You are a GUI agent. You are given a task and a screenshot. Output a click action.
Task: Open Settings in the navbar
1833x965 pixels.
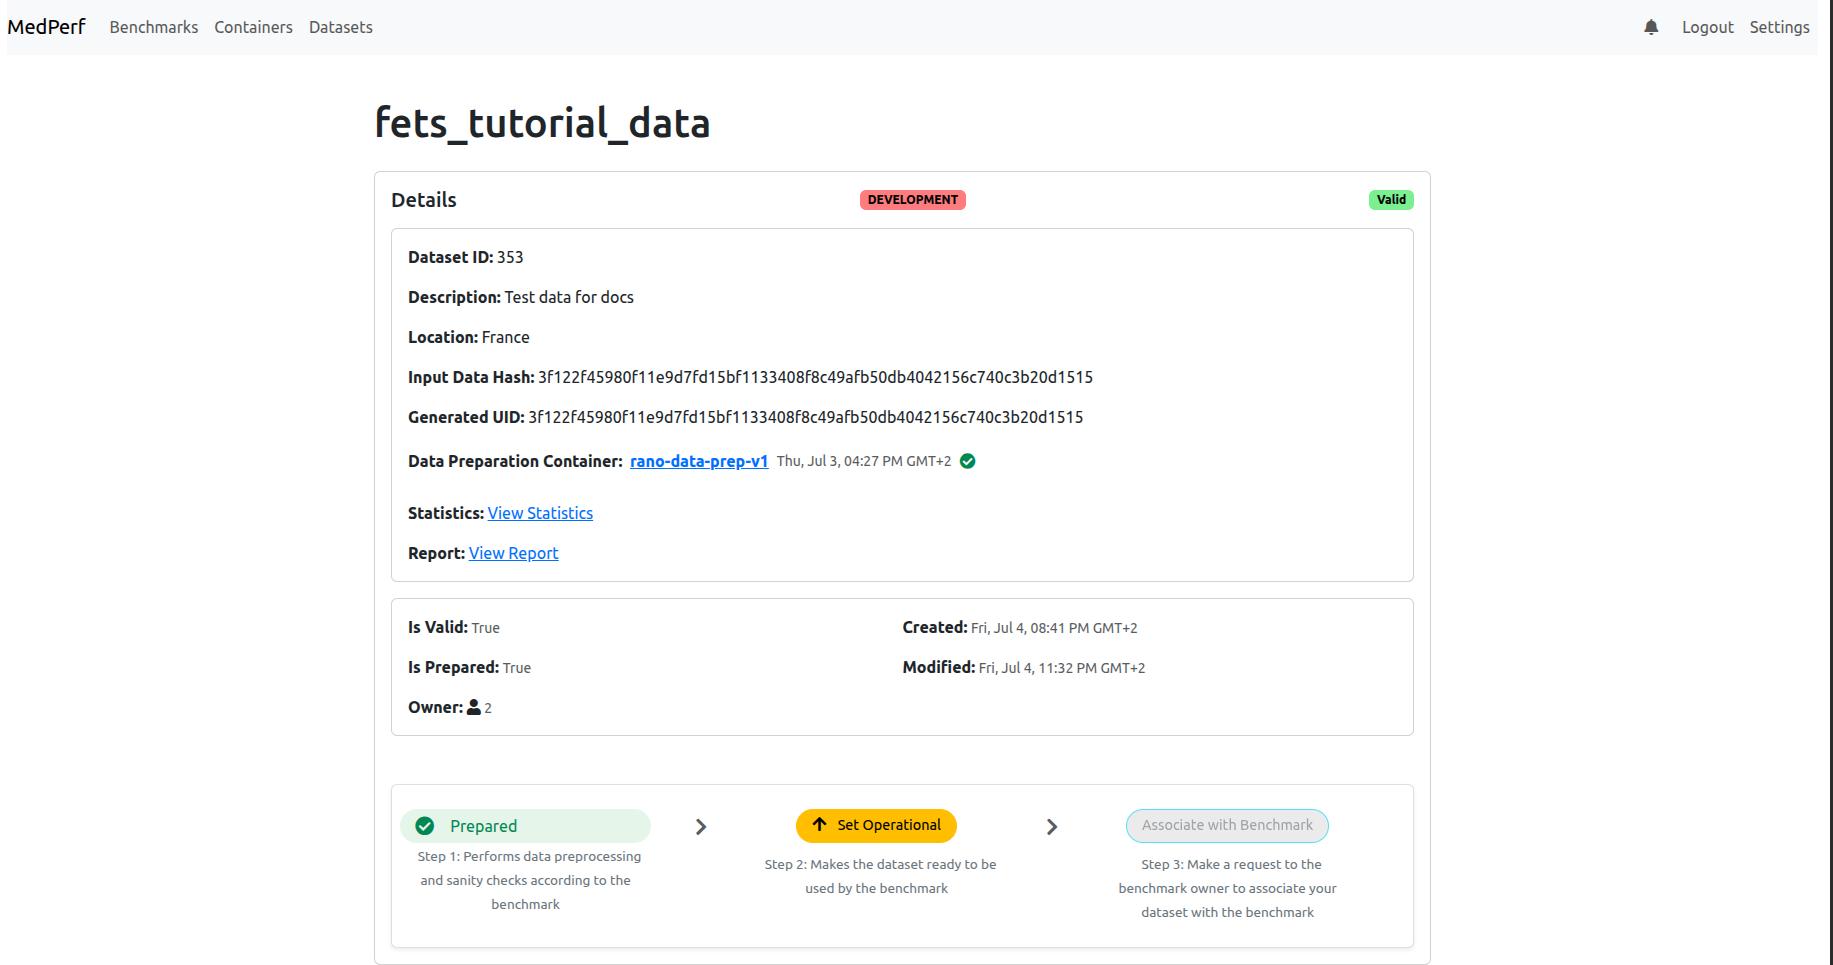point(1779,27)
